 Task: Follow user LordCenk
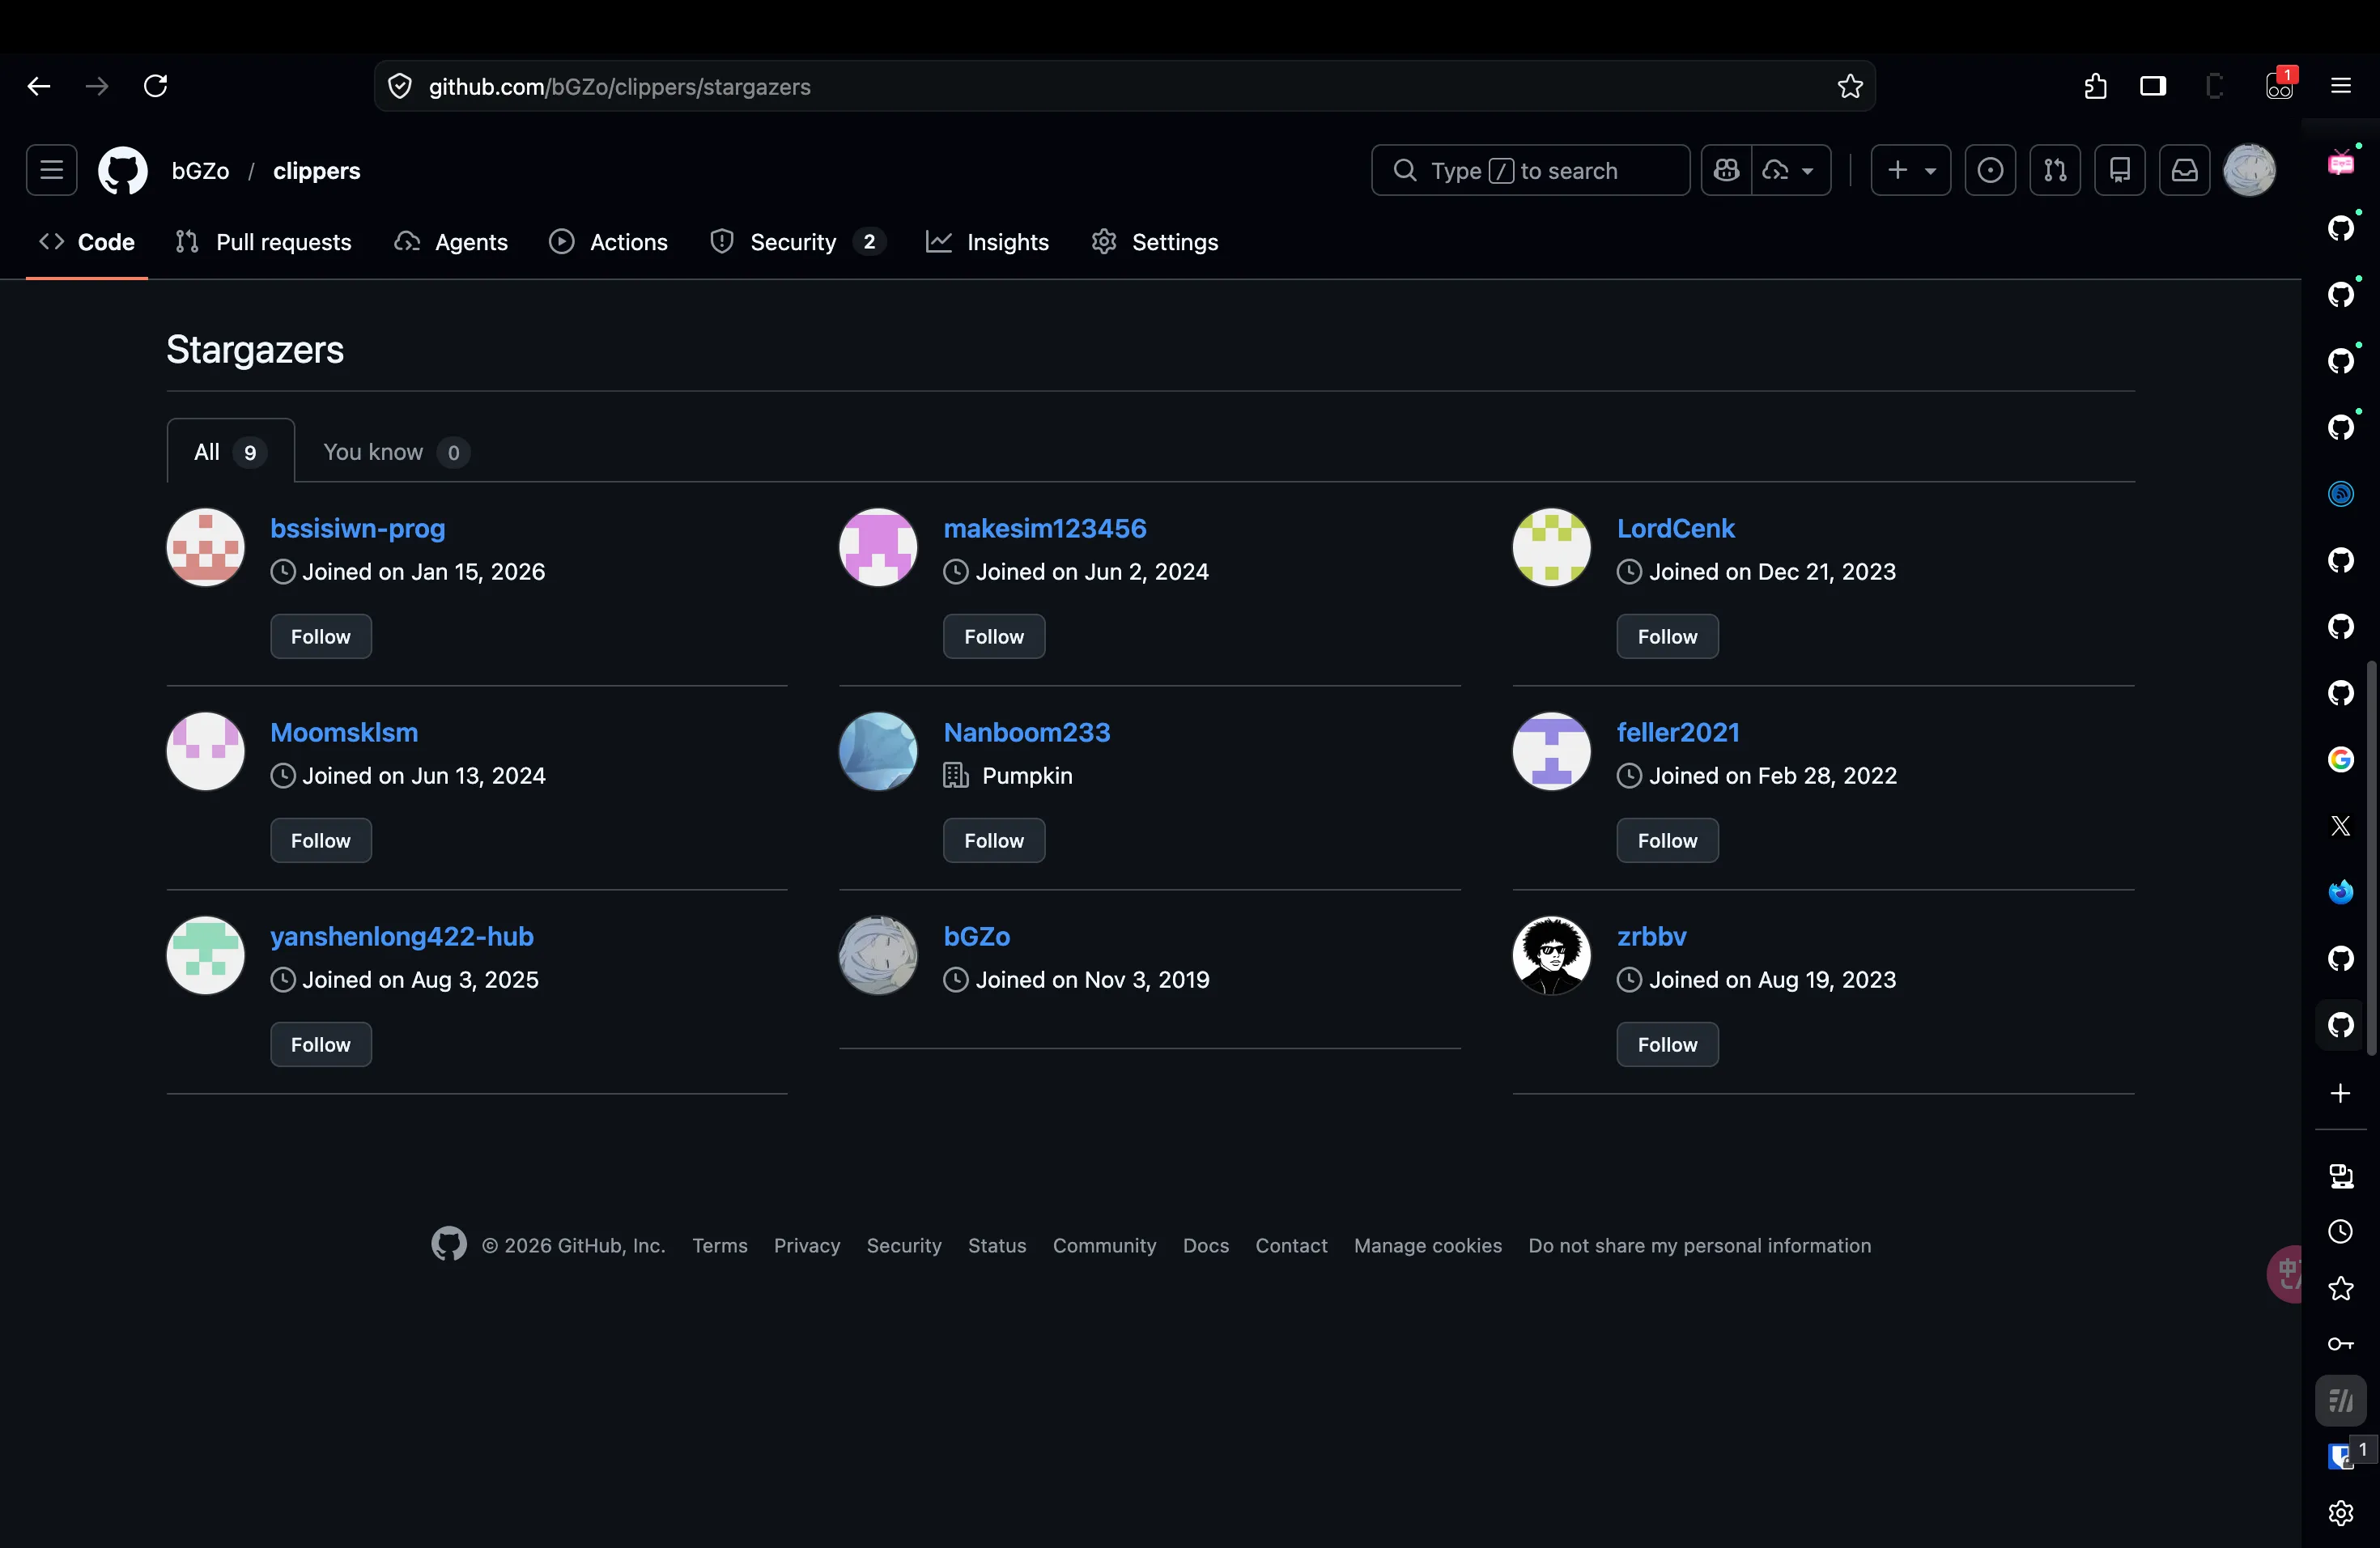(x=1667, y=637)
